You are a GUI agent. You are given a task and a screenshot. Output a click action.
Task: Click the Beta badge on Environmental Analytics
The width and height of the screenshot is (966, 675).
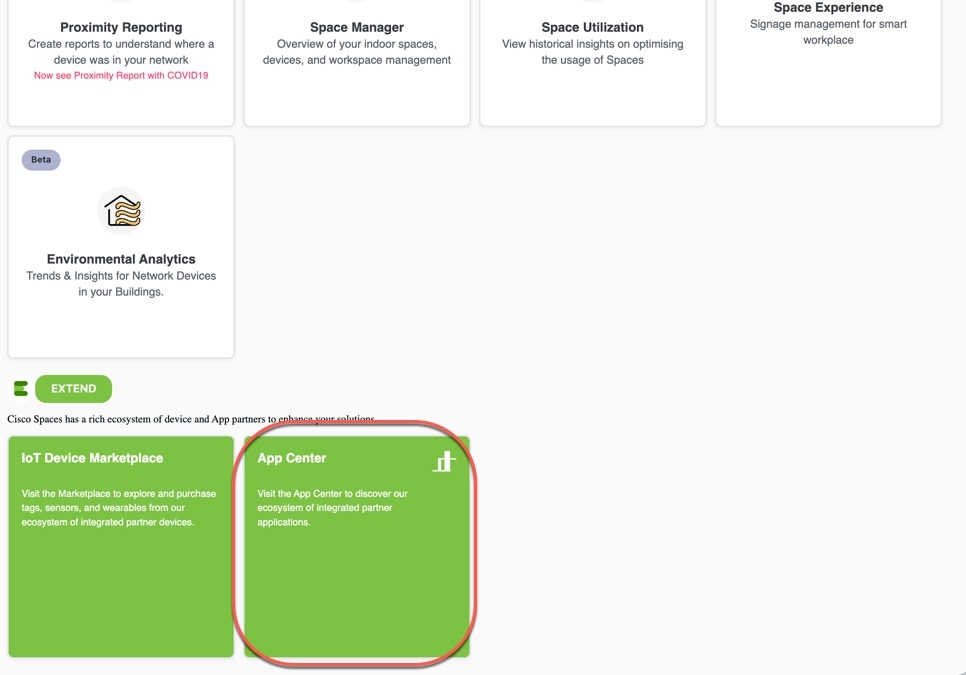click(41, 160)
